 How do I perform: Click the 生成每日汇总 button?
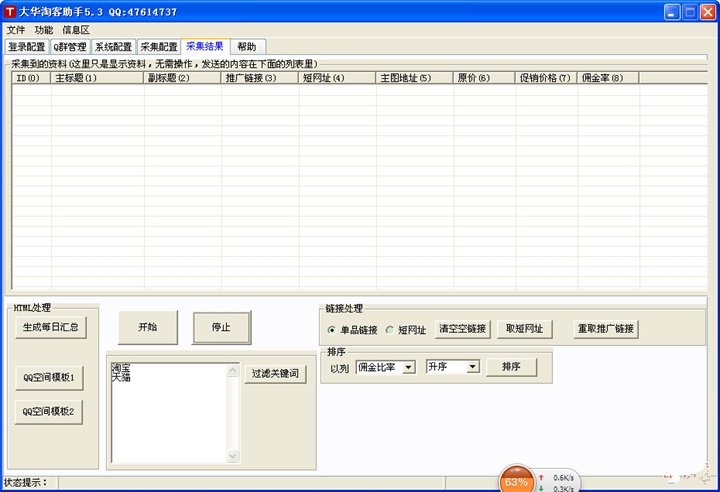51,327
